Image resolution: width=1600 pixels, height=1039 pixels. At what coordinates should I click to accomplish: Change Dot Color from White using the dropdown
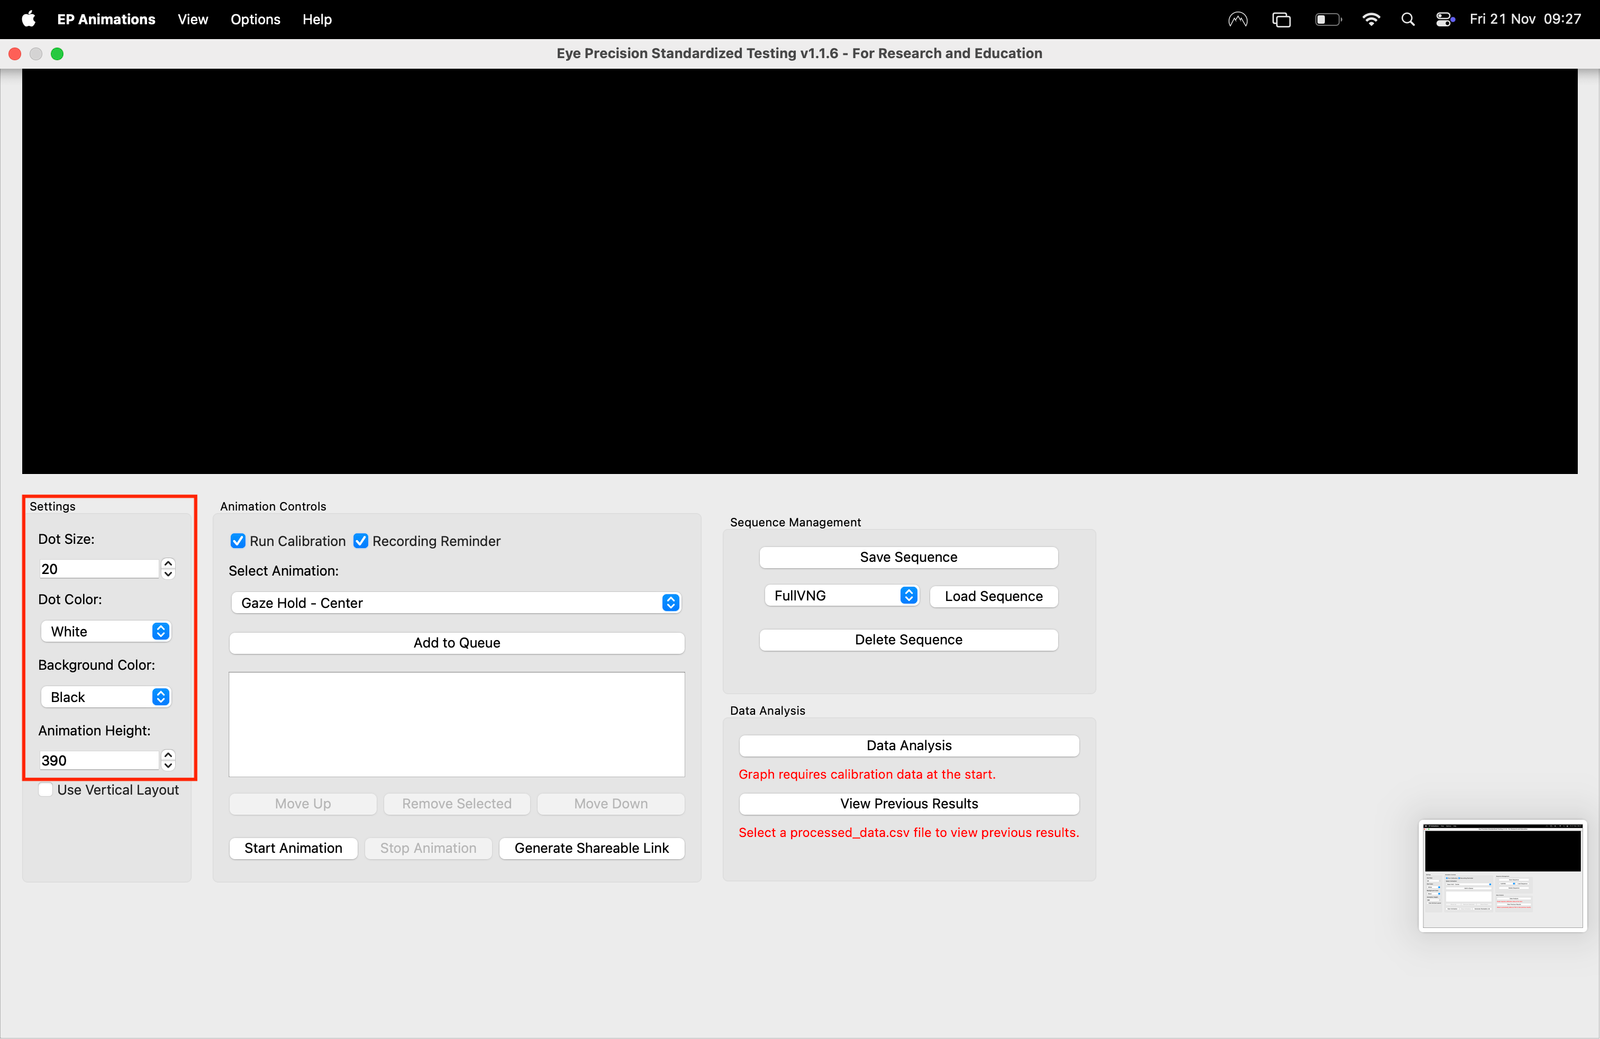coord(160,631)
